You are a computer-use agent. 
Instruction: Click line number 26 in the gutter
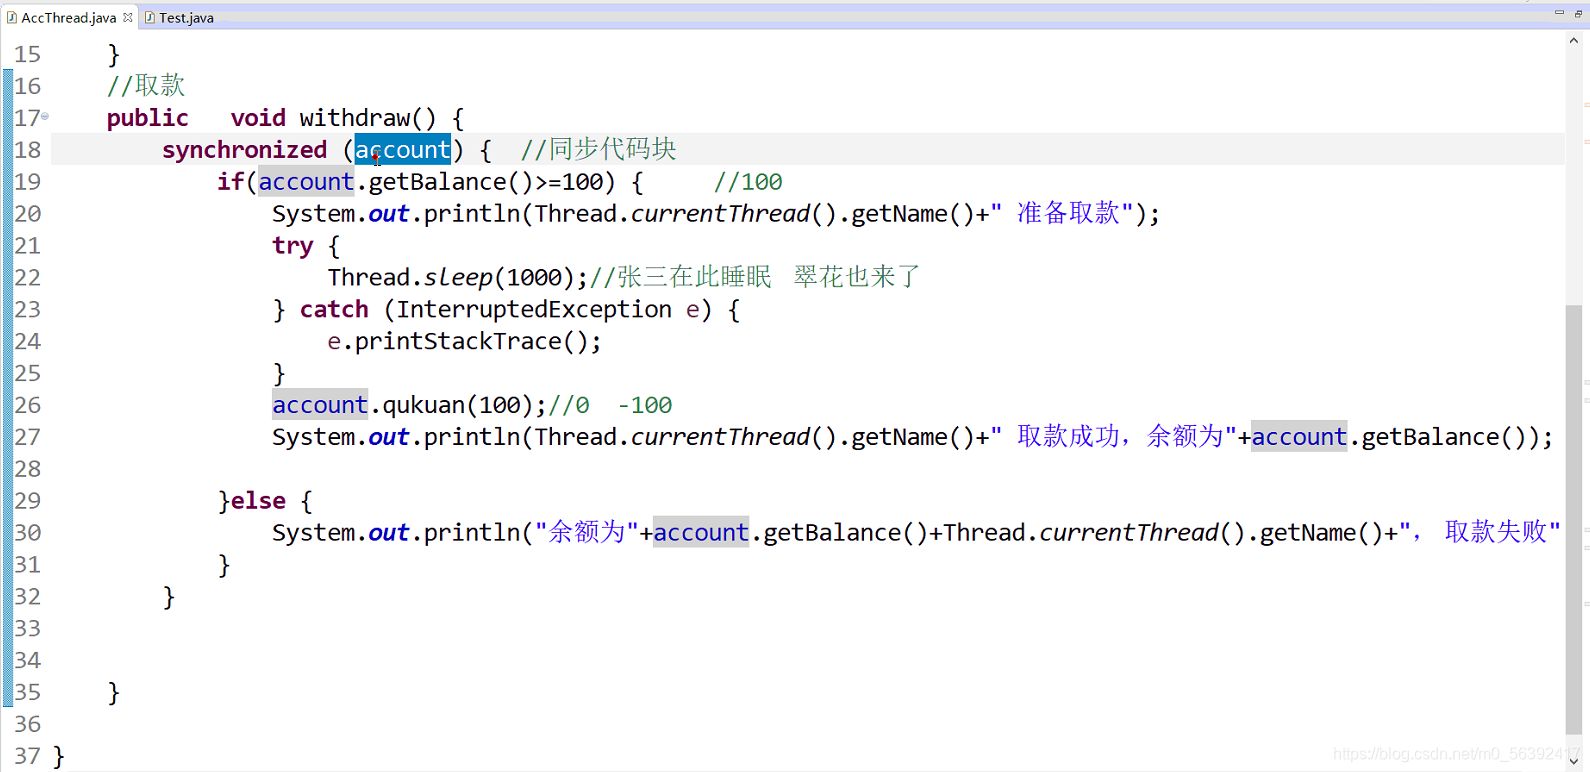coord(28,405)
